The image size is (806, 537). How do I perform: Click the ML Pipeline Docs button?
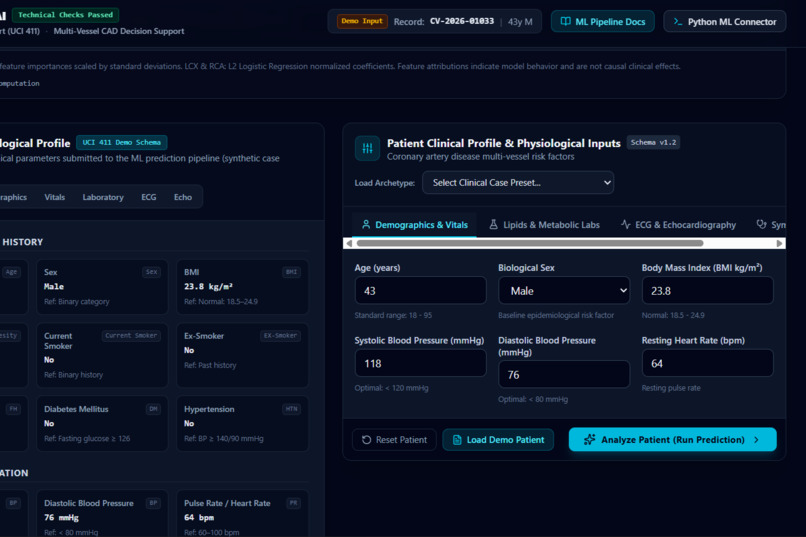click(603, 22)
